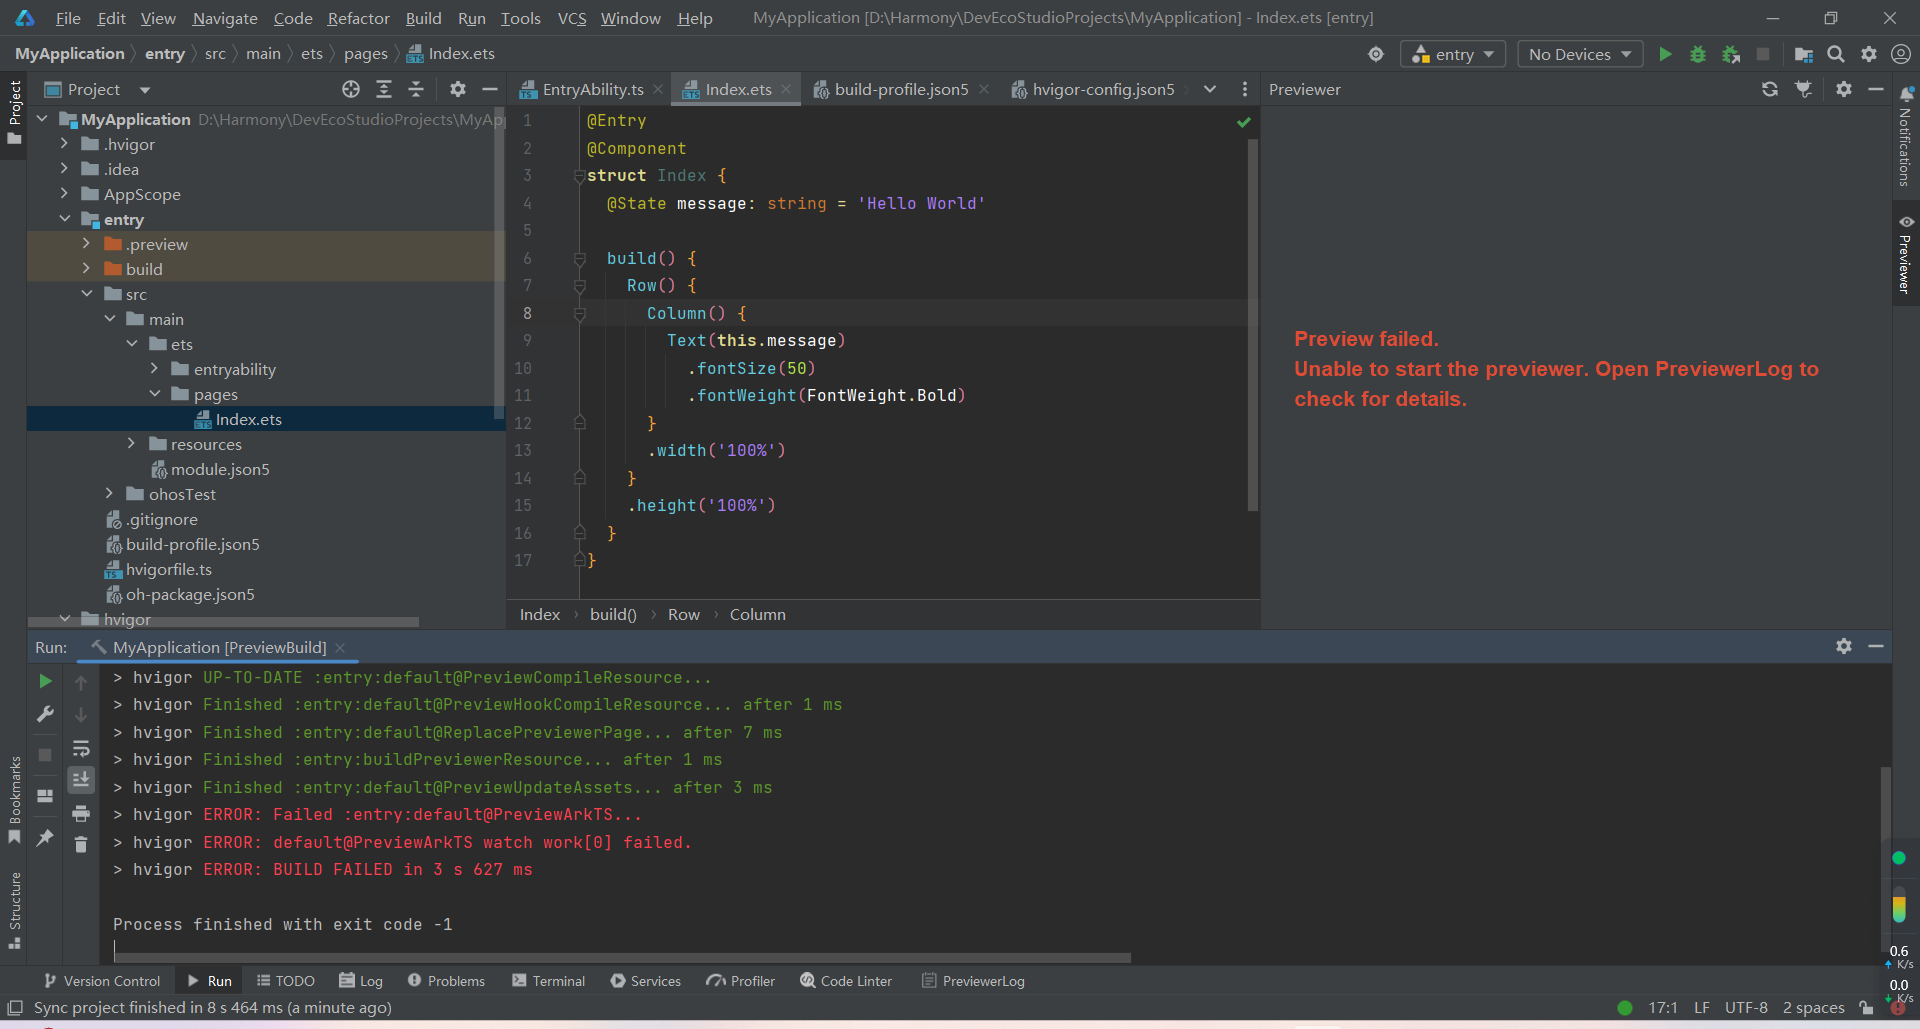Open the File menu
The width and height of the screenshot is (1920, 1029).
[x=68, y=18]
